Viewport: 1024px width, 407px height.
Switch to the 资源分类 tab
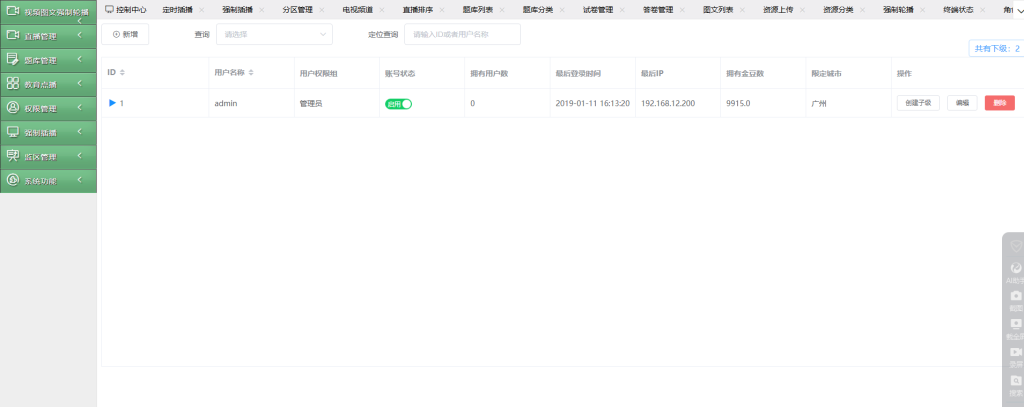coord(838,10)
